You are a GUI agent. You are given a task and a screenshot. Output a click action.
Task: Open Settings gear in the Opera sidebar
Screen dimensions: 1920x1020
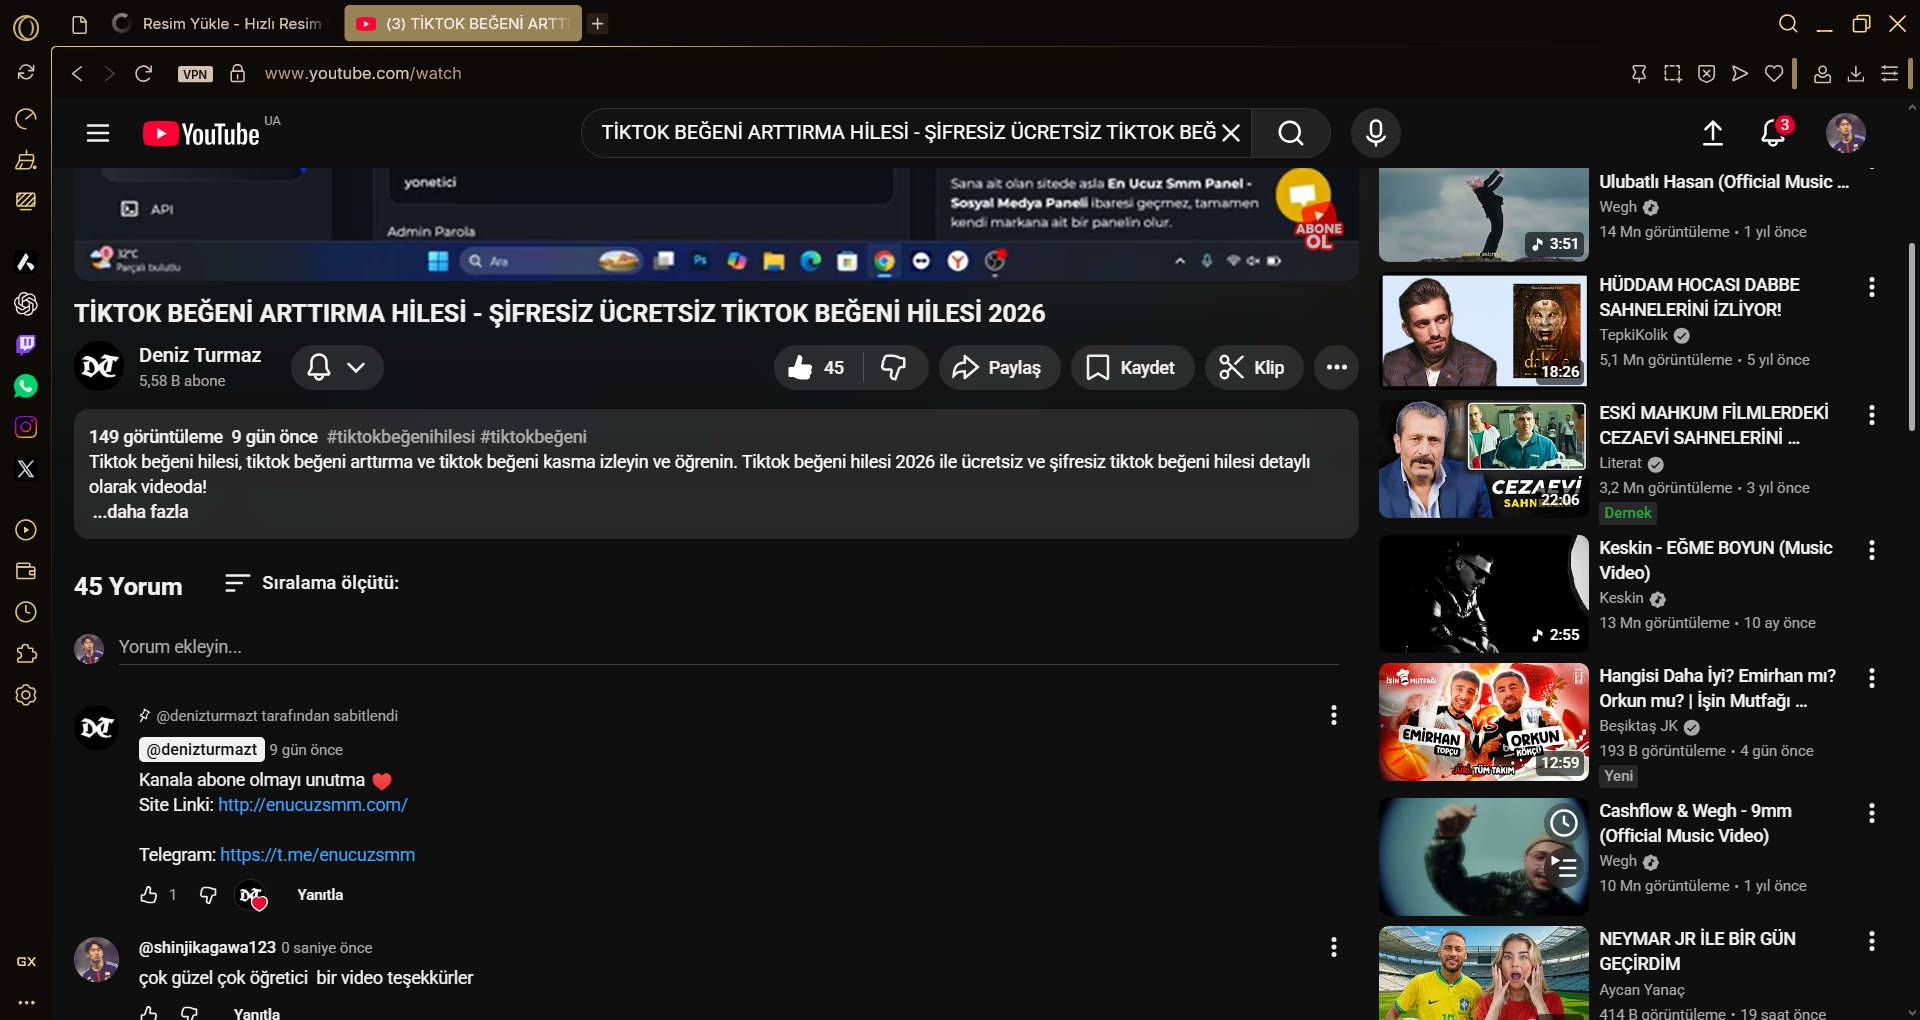coord(26,695)
